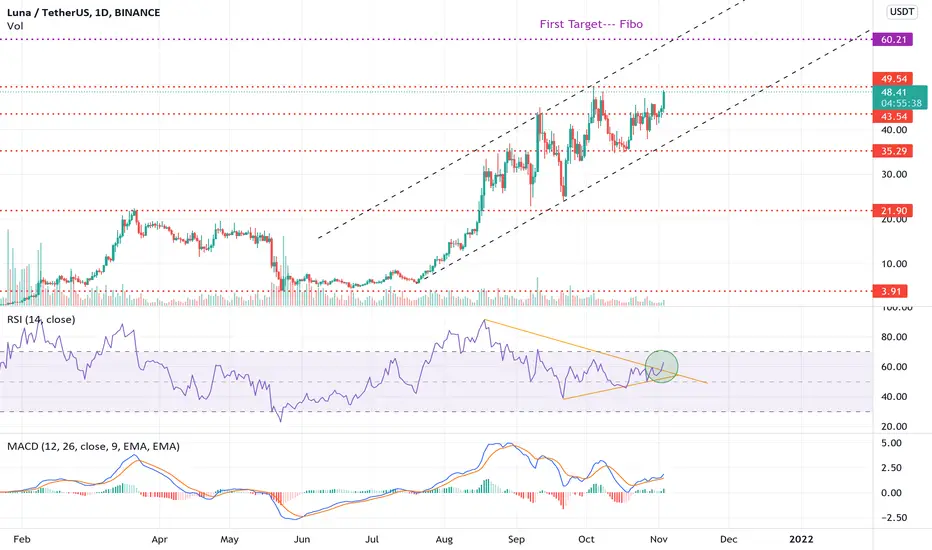Click the May date on time axis

[229, 539]
